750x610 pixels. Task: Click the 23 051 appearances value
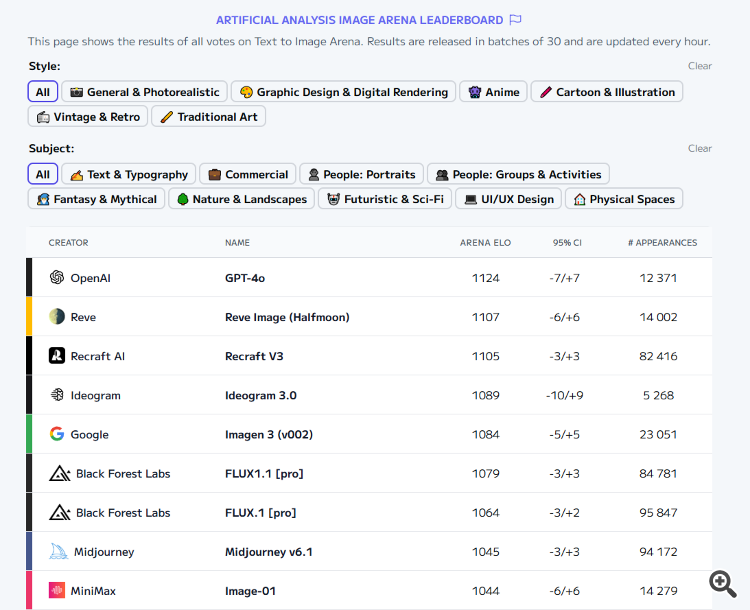click(658, 434)
